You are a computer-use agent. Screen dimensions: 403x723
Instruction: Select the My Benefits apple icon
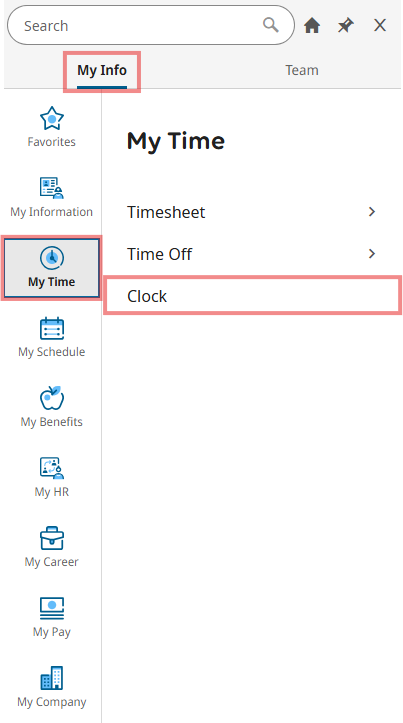click(x=52, y=397)
